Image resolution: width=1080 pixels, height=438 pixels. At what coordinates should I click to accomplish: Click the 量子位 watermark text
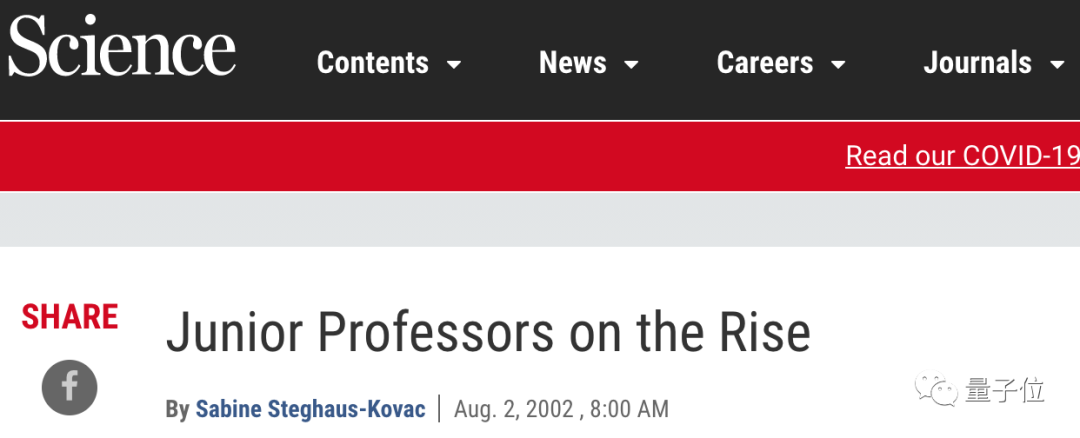[1004, 391]
